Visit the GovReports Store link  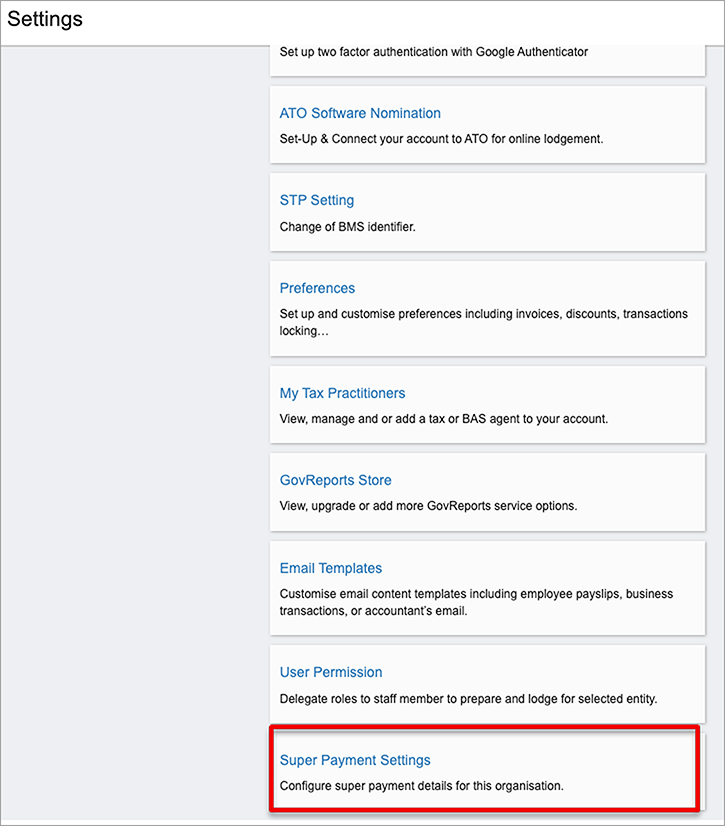[336, 480]
